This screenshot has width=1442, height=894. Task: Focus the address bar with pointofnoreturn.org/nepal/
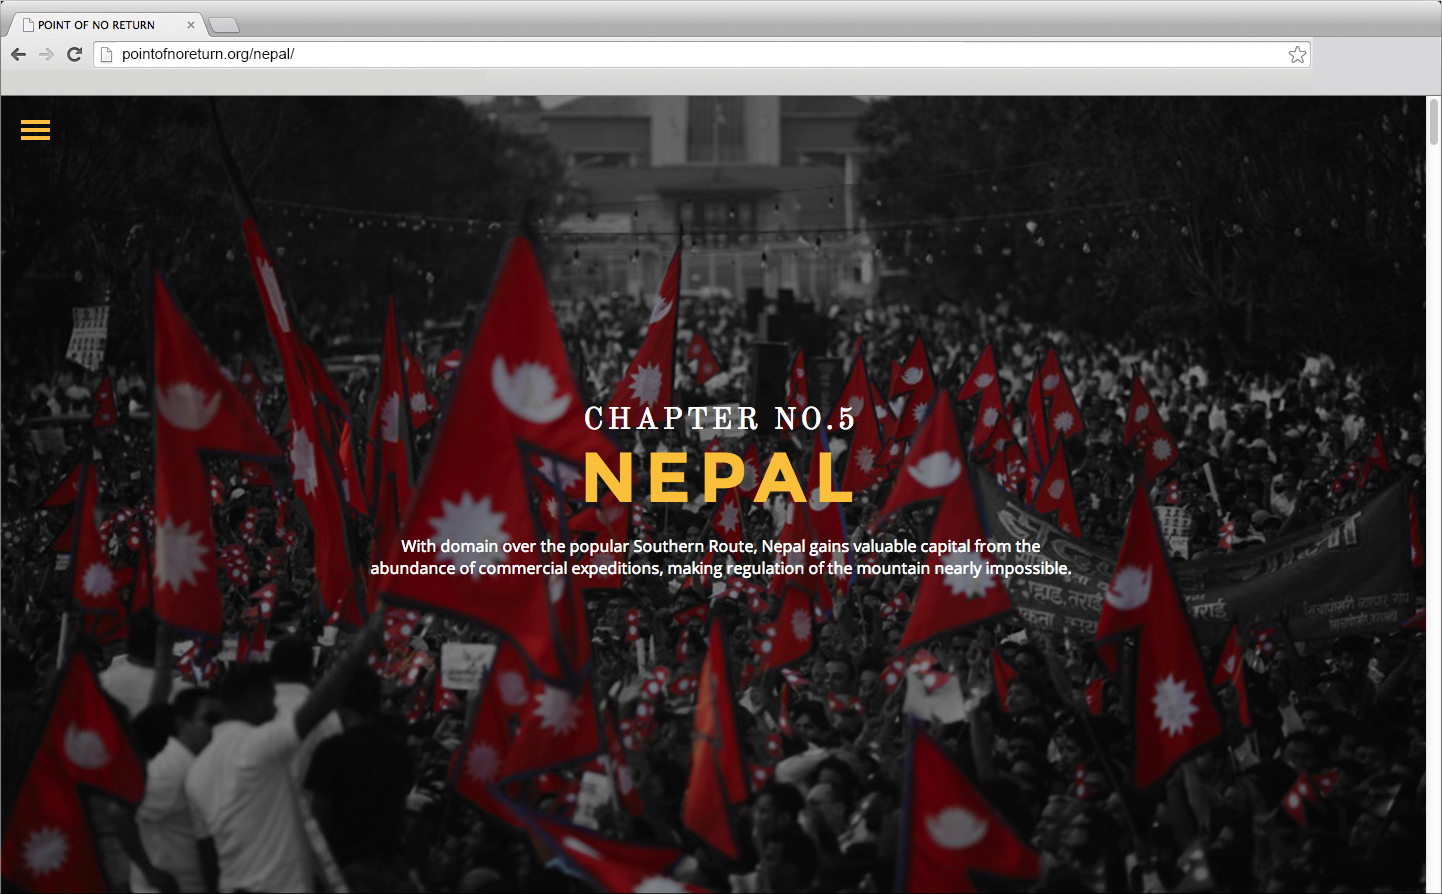pyautogui.click(x=700, y=54)
